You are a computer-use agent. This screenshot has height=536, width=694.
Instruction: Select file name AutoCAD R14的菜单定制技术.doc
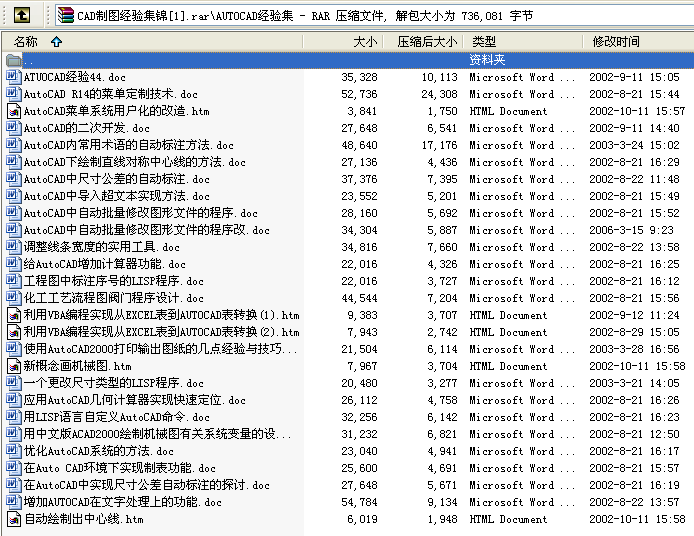pos(111,94)
